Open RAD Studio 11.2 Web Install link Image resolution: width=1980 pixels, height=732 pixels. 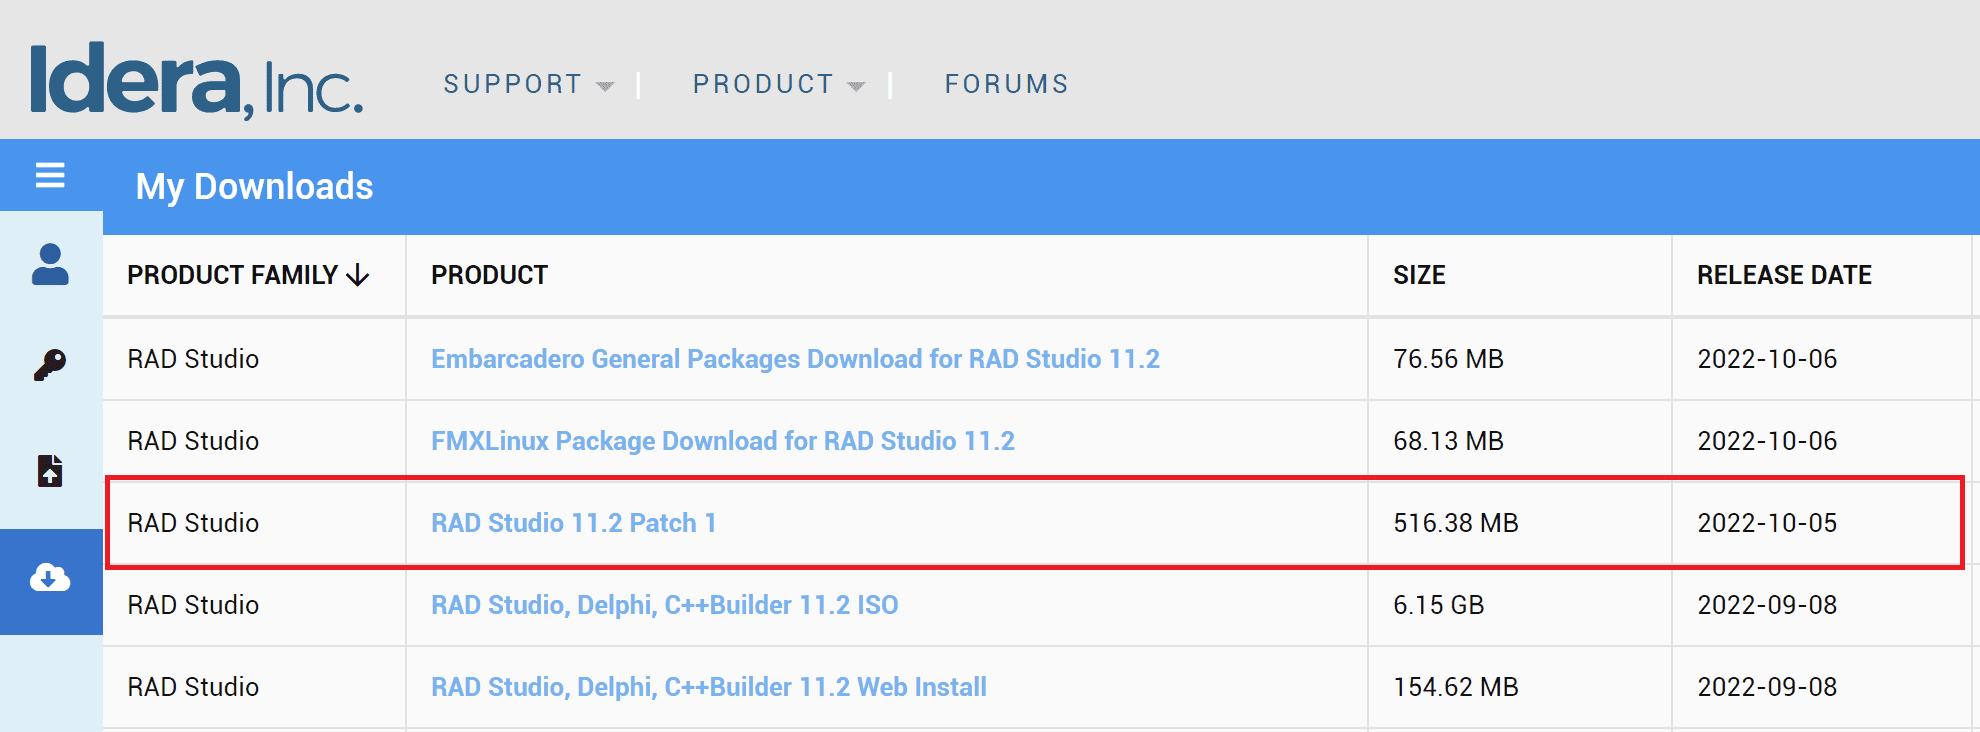[x=708, y=687]
